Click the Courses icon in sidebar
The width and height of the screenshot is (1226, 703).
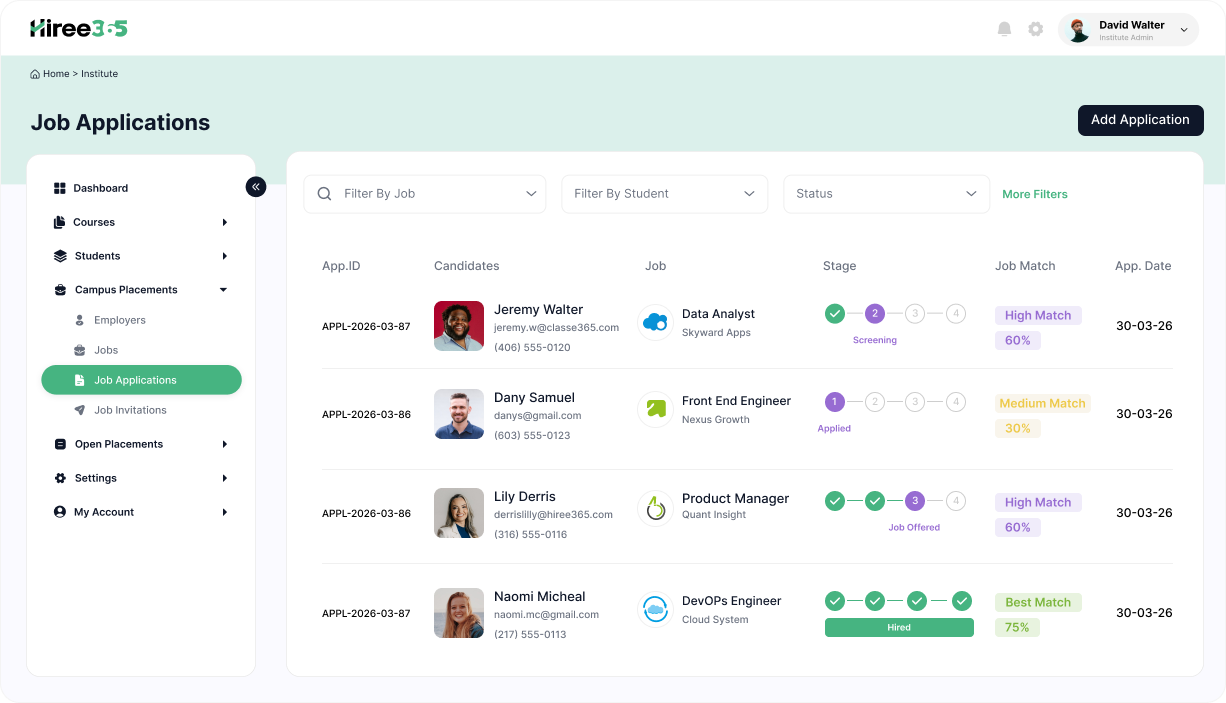point(60,222)
